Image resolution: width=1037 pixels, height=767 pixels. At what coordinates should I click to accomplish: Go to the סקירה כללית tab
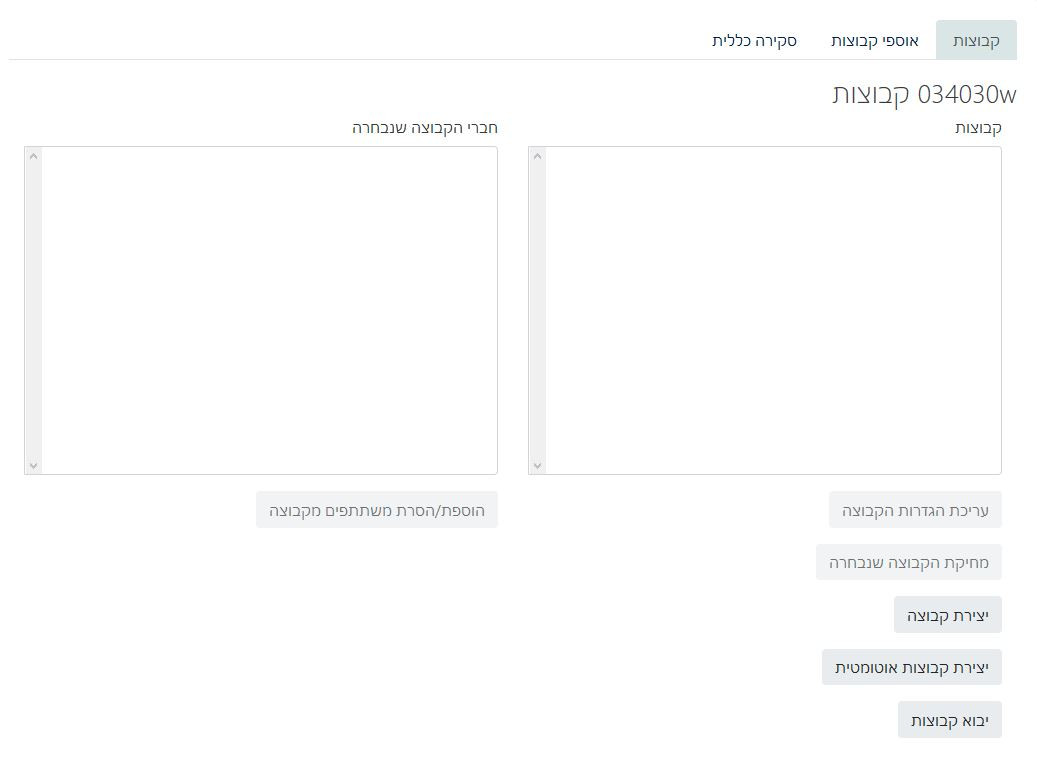click(x=754, y=41)
